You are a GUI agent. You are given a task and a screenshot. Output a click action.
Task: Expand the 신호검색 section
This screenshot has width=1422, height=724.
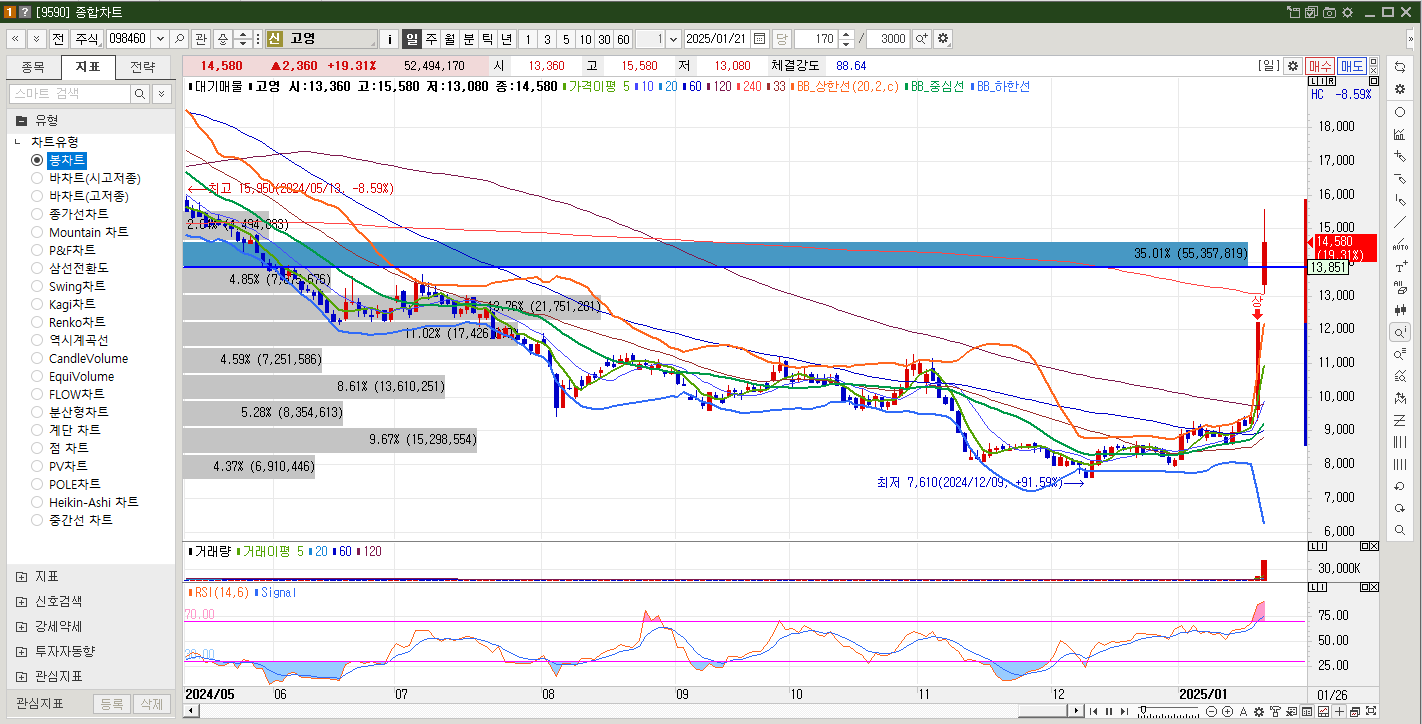coord(21,602)
